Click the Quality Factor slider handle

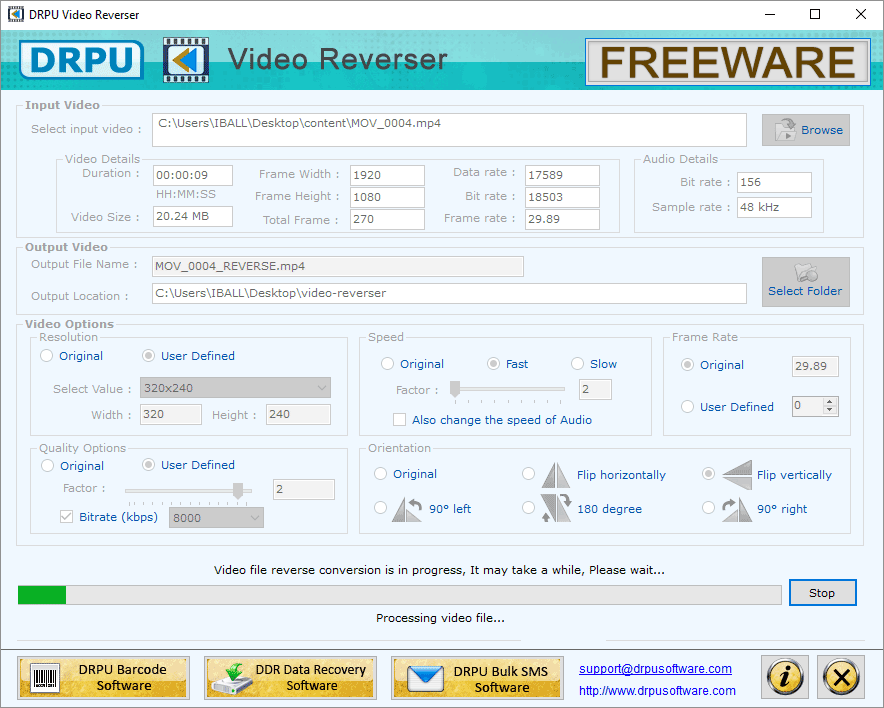click(238, 491)
